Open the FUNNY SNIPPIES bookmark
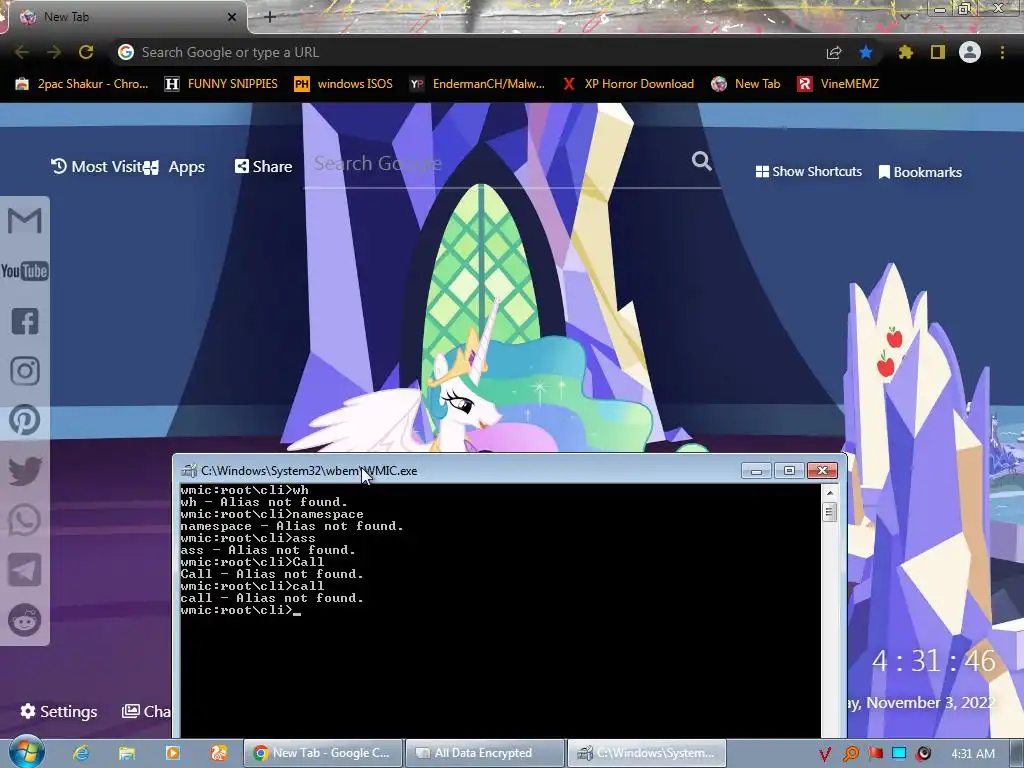The height and width of the screenshot is (768, 1024). point(222,84)
